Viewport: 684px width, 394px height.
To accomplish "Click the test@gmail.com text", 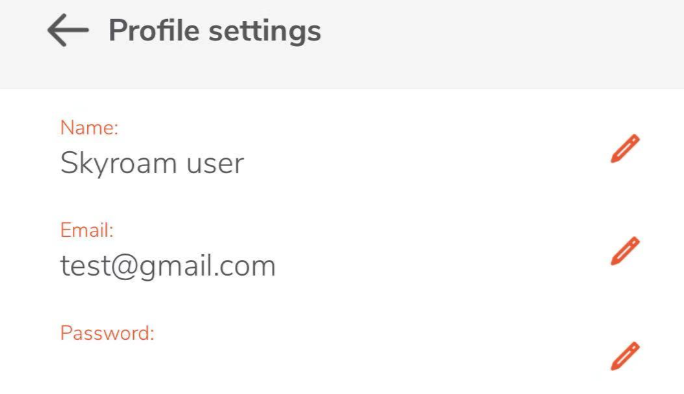I will tap(168, 266).
